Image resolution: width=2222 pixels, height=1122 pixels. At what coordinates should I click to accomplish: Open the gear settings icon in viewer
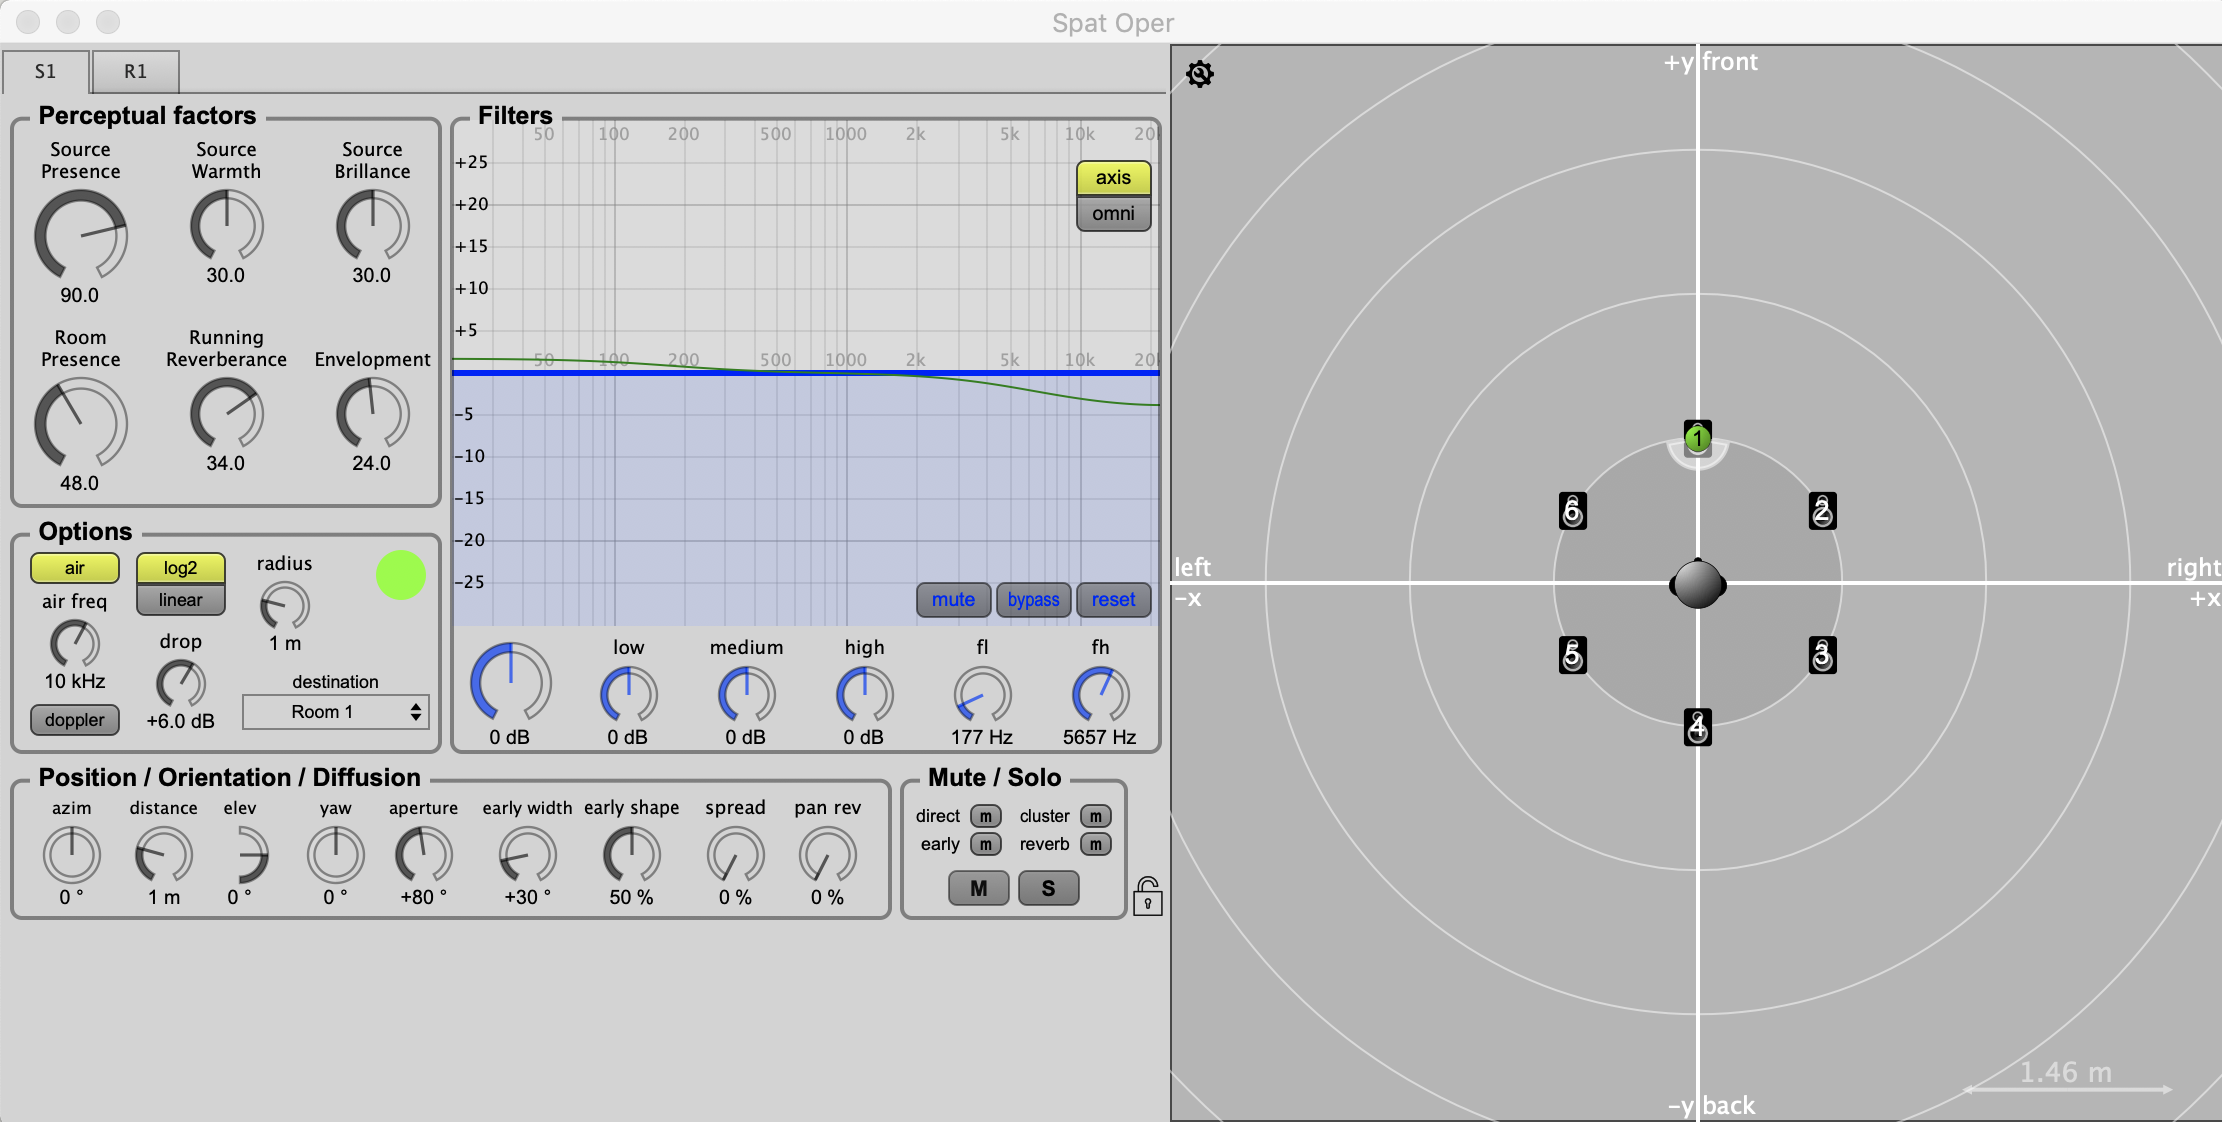pyautogui.click(x=1199, y=74)
